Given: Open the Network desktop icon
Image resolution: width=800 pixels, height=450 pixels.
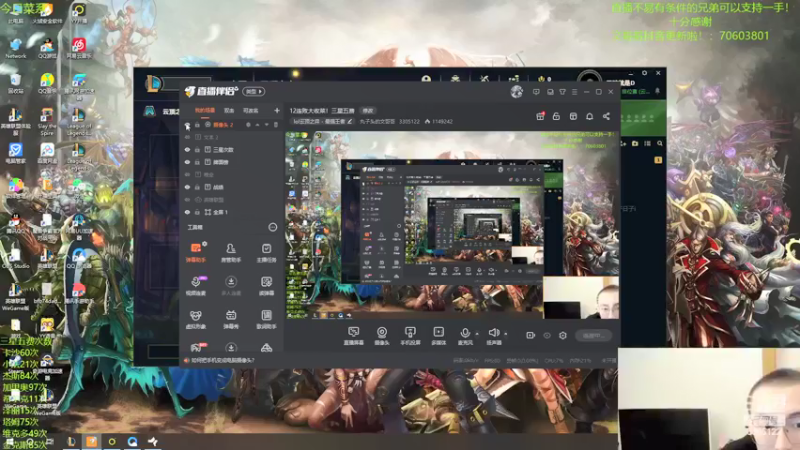Looking at the screenshot, I should [x=15, y=48].
